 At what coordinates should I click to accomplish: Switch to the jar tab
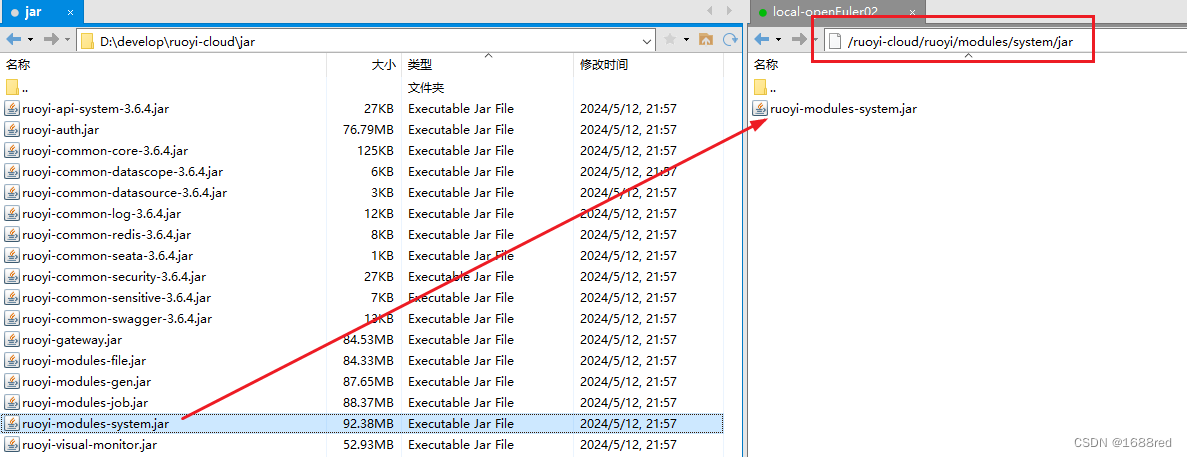[33, 12]
